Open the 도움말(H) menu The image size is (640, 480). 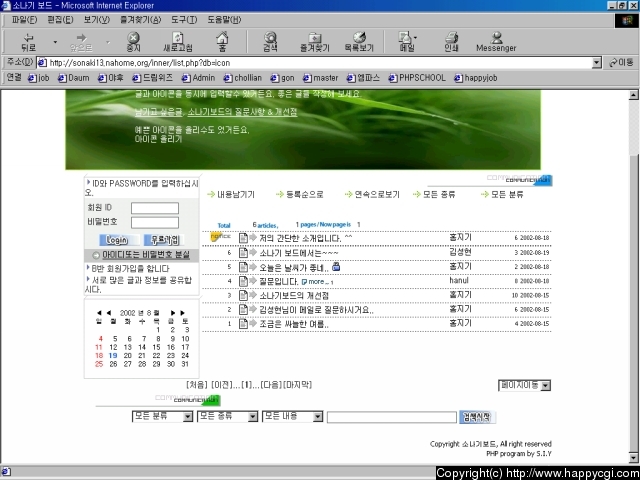click(x=224, y=20)
